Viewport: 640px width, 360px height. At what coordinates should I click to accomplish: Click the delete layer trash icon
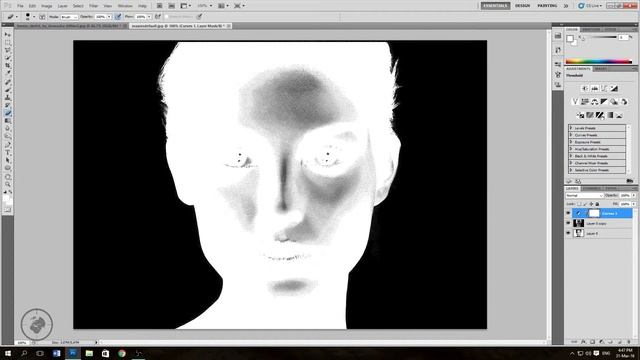point(629,342)
